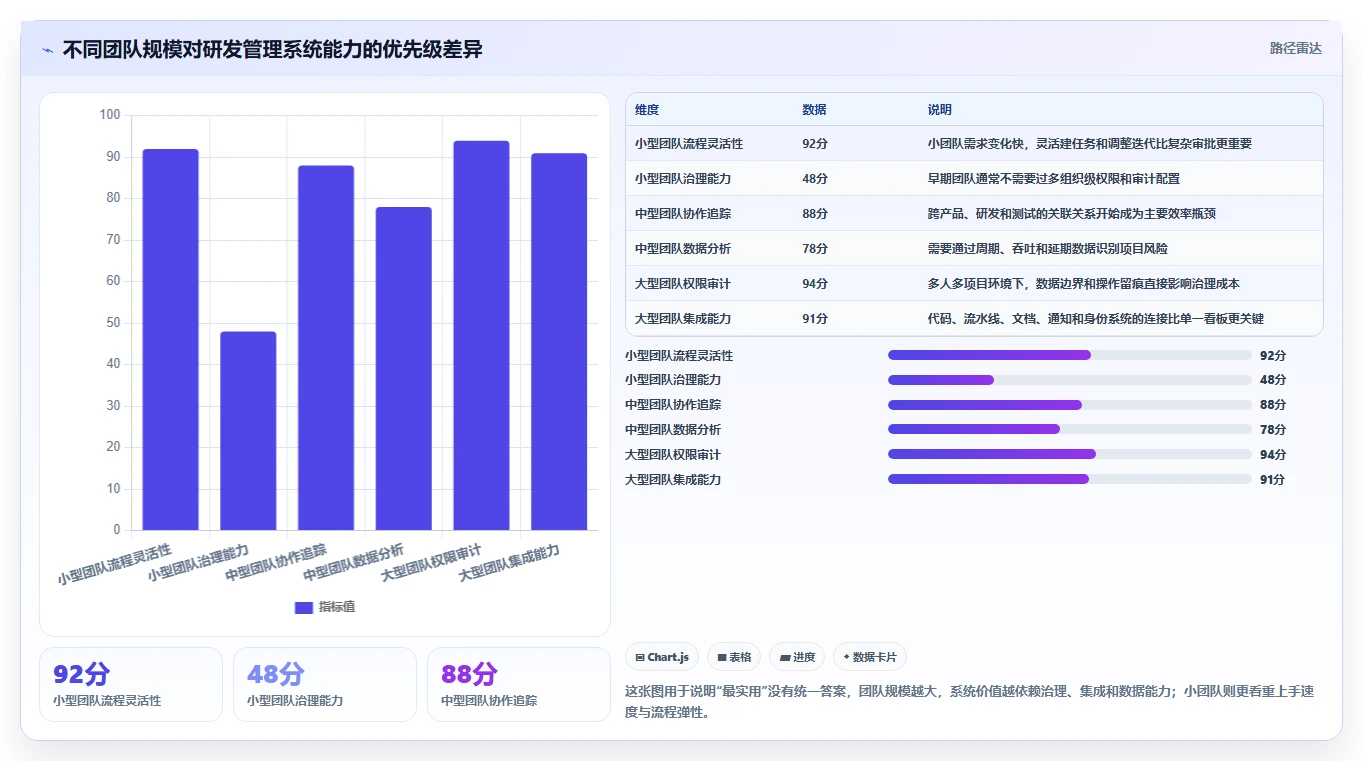Click the 数据 column header
The image size is (1363, 761).
(814, 110)
